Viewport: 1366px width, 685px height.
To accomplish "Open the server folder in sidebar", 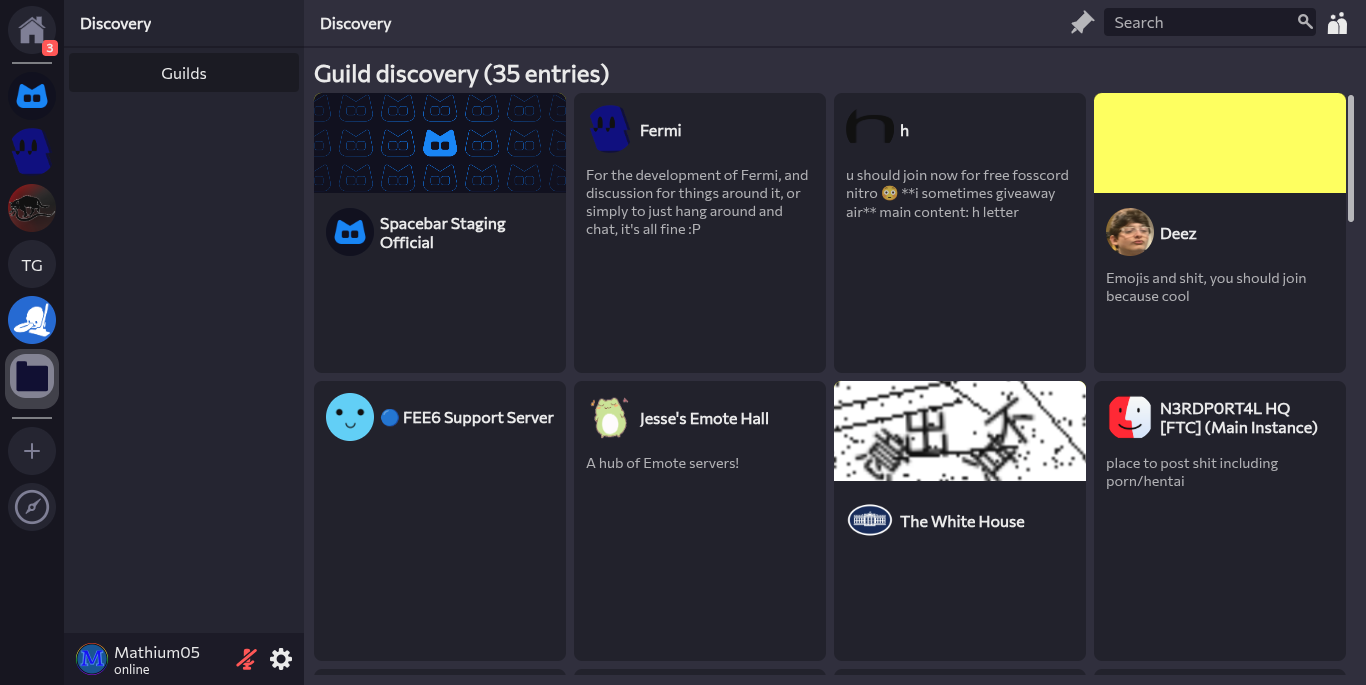I will (x=32, y=377).
